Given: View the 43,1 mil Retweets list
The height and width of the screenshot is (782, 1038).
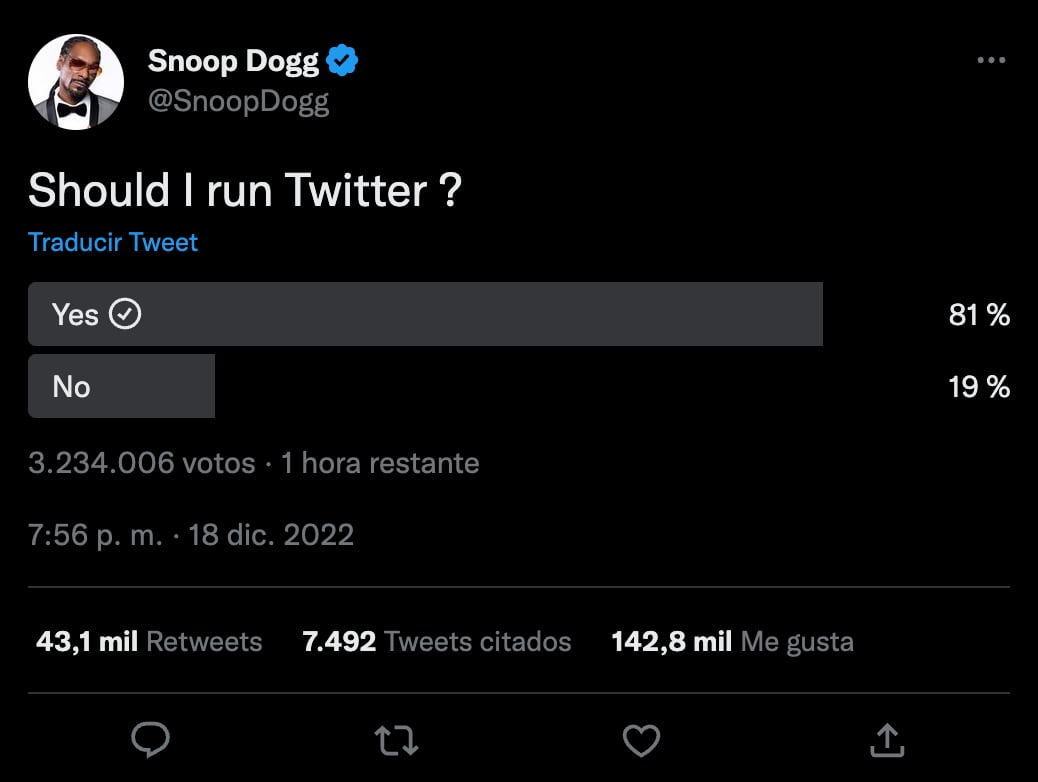Looking at the screenshot, I should point(149,641).
